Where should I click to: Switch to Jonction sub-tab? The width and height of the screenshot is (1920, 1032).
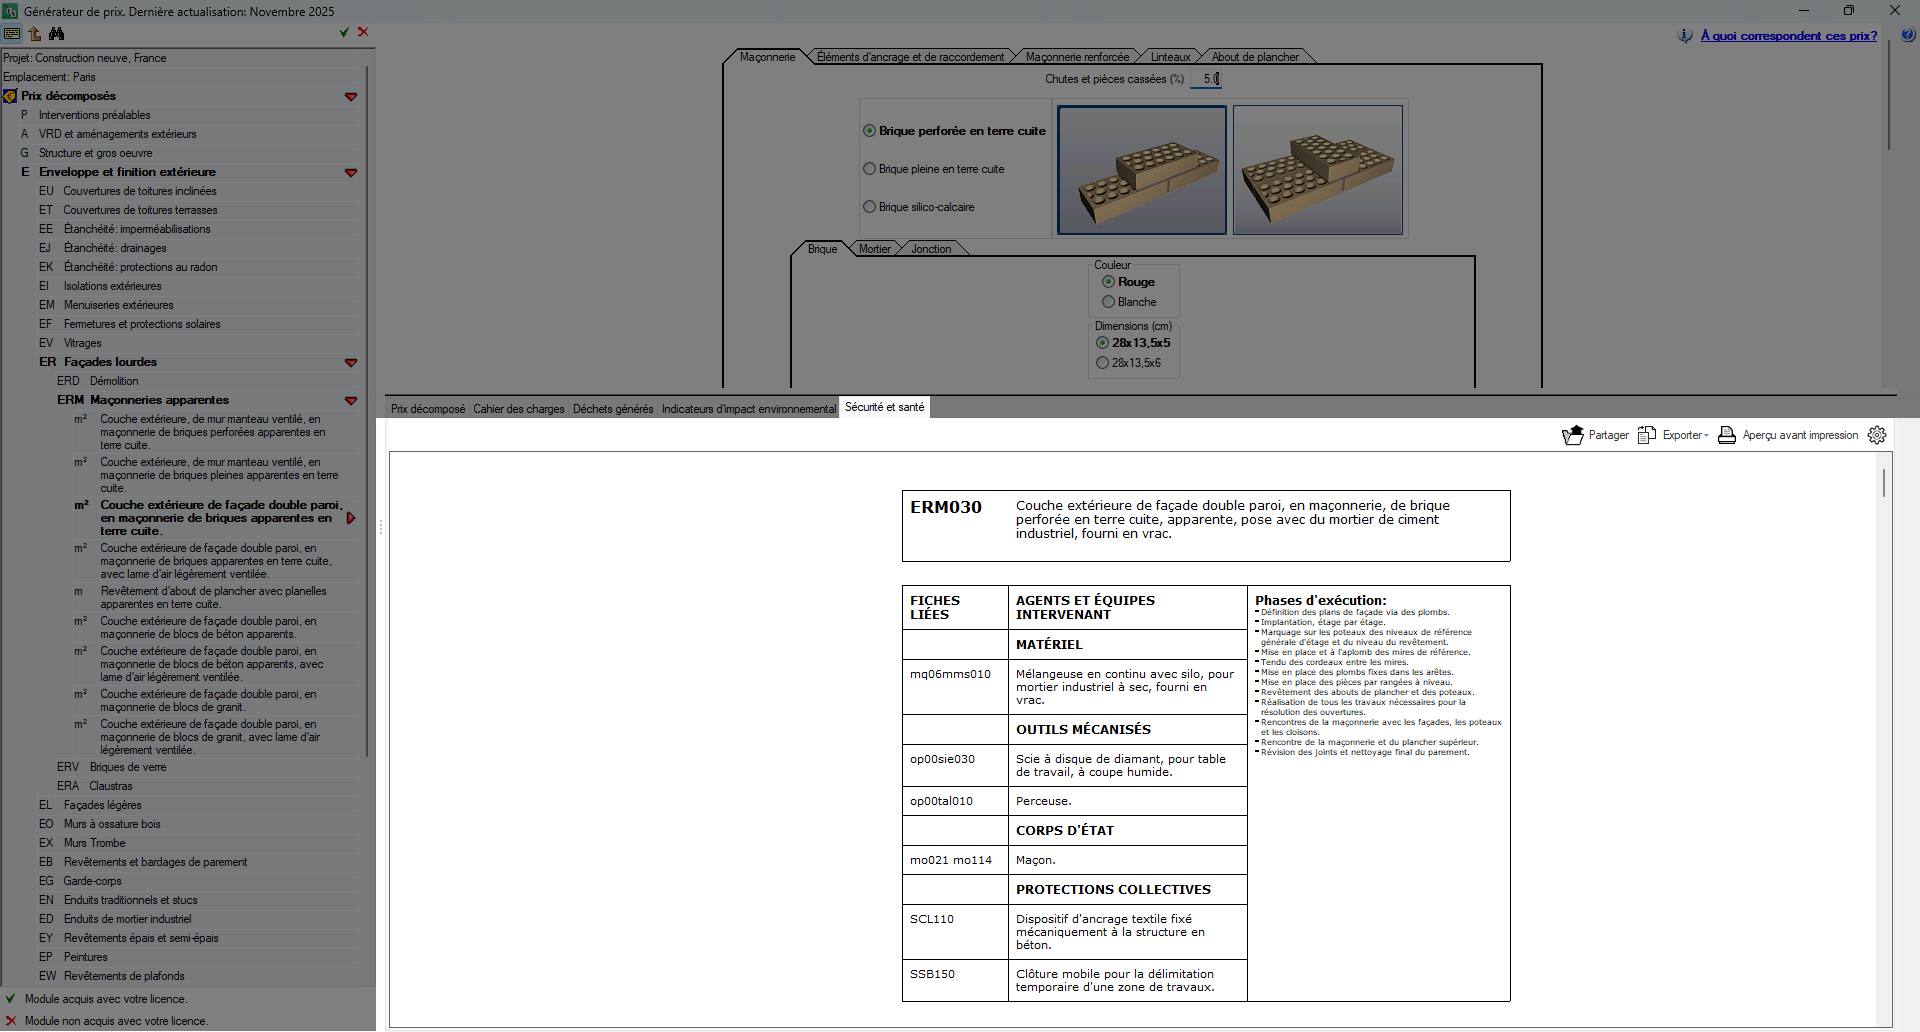(x=931, y=249)
